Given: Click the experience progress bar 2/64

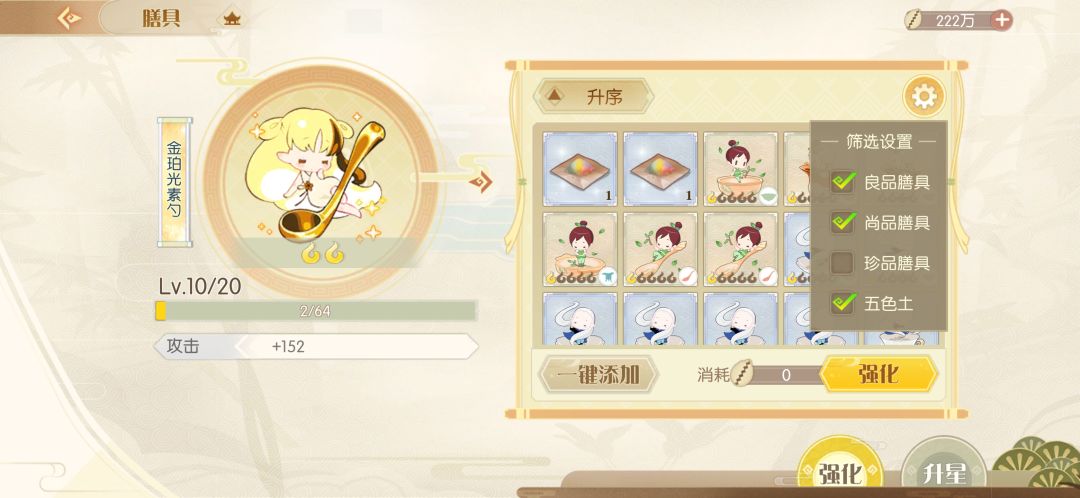Looking at the screenshot, I should (x=315, y=311).
